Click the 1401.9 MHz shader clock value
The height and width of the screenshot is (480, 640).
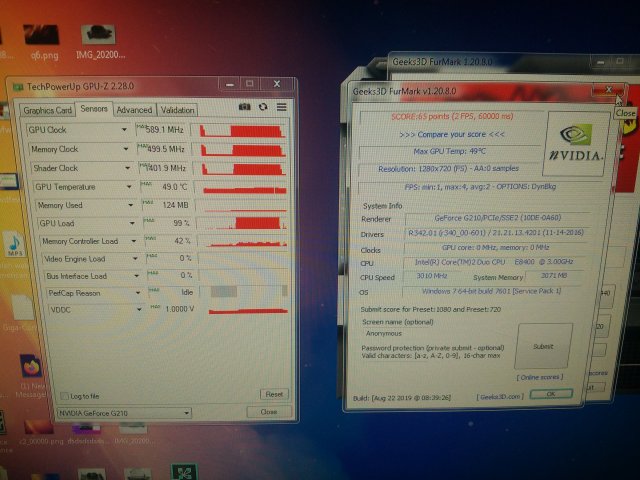[x=164, y=168]
